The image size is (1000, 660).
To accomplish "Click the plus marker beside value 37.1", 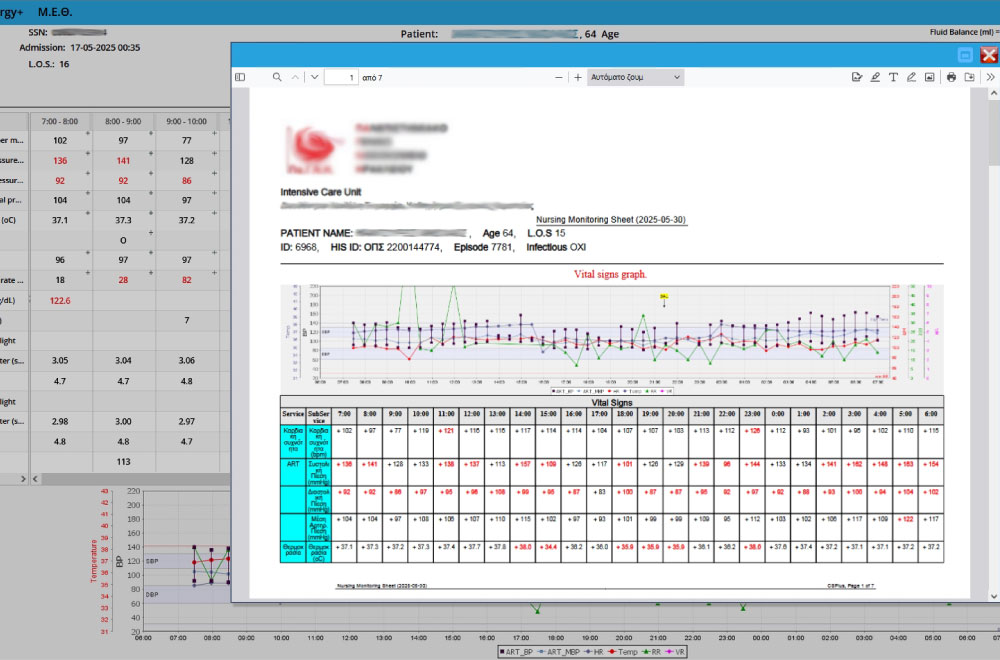I will [x=88, y=213].
